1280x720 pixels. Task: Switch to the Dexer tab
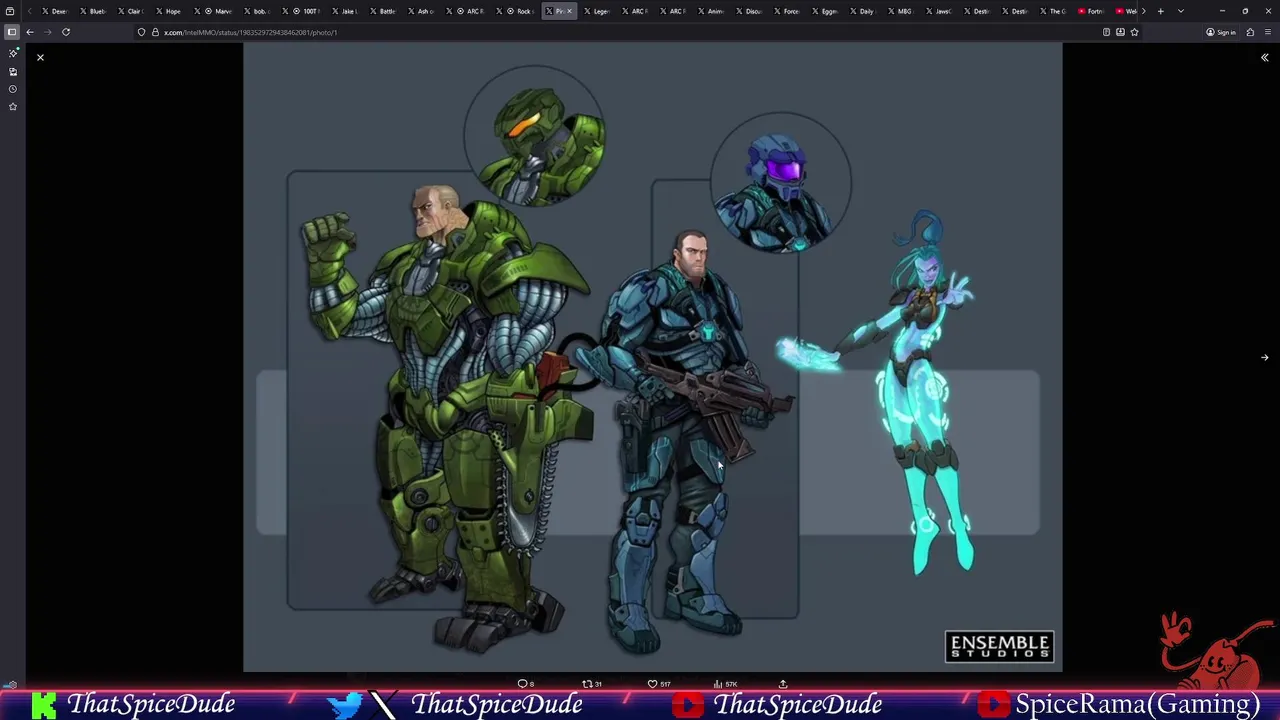pyautogui.click(x=54, y=11)
